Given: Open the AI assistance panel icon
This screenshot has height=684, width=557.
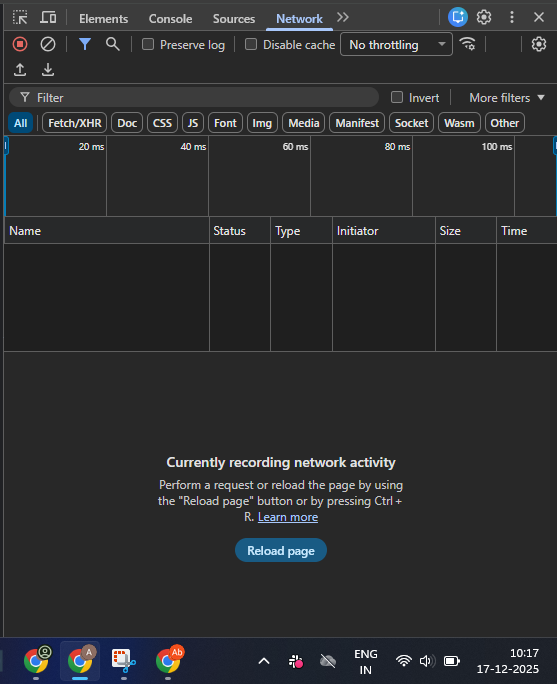Looking at the screenshot, I should (x=458, y=17).
